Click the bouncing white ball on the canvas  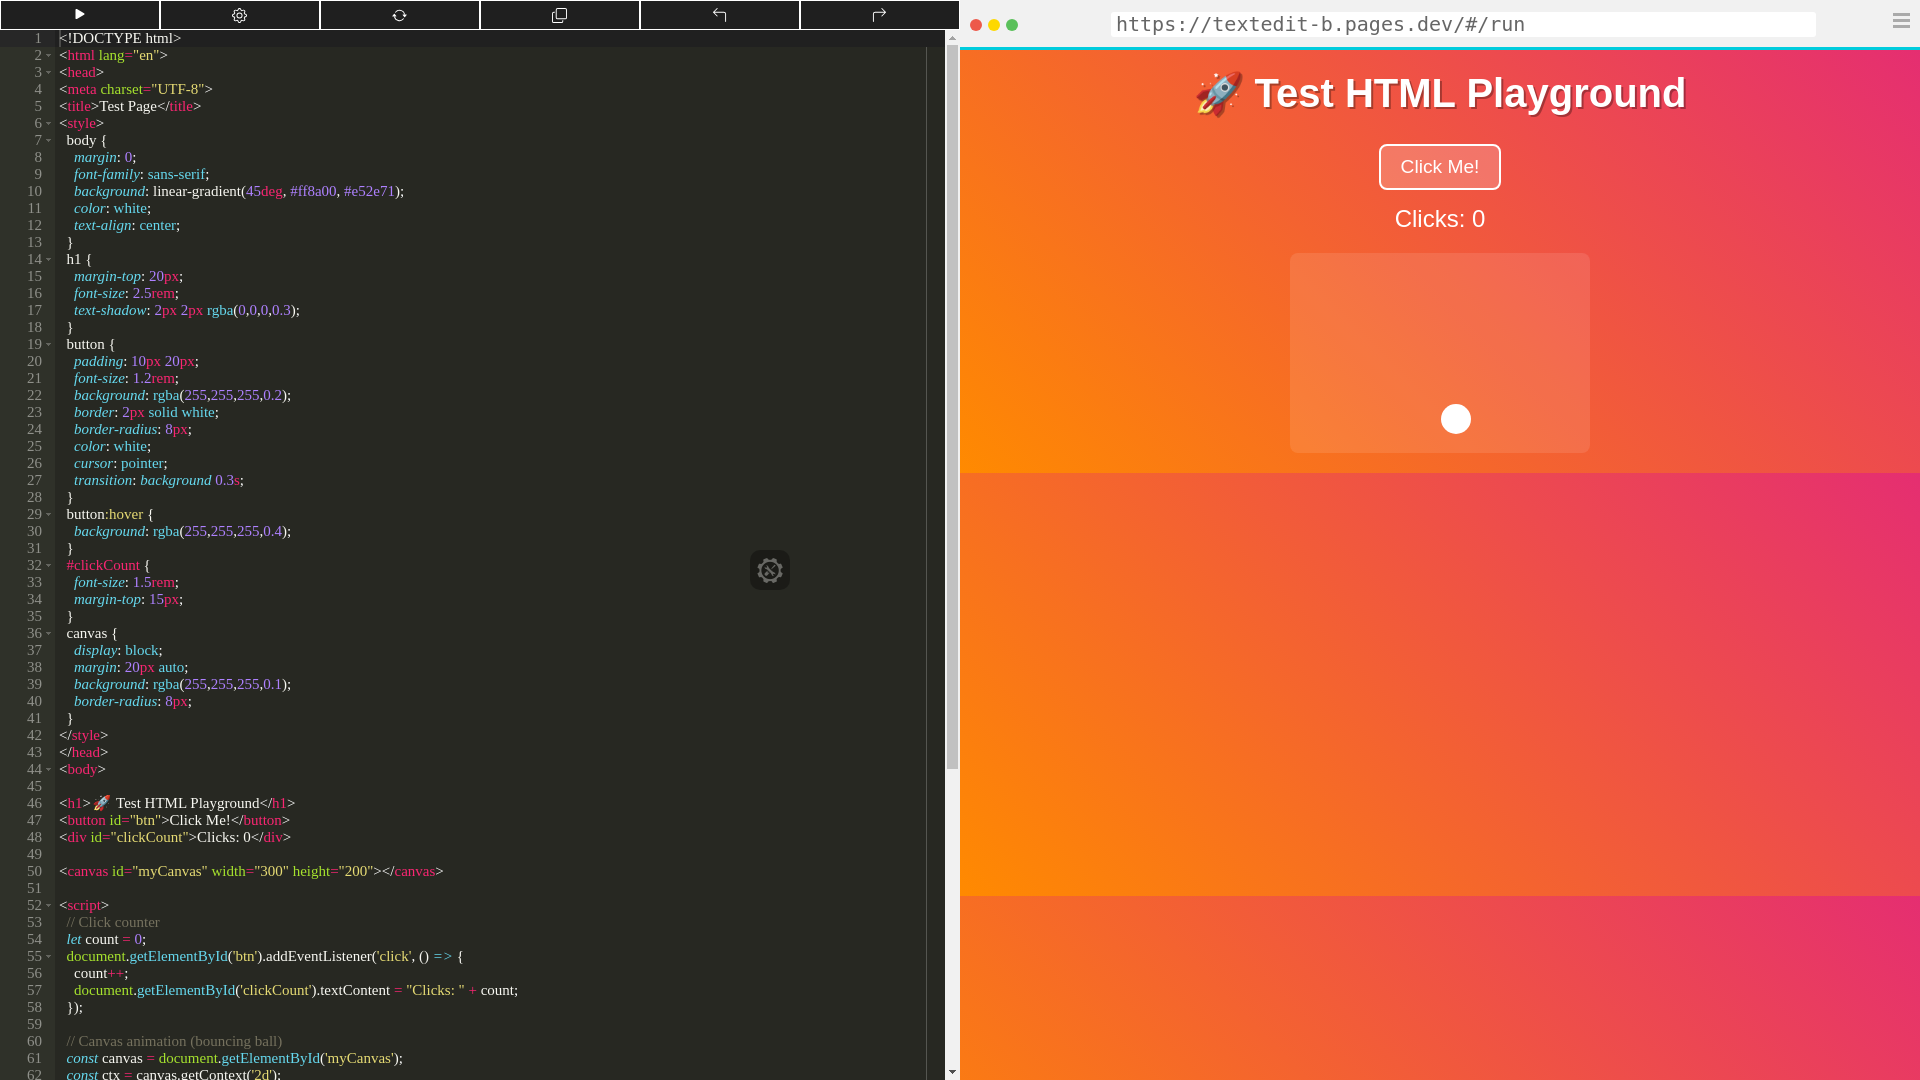1456,419
